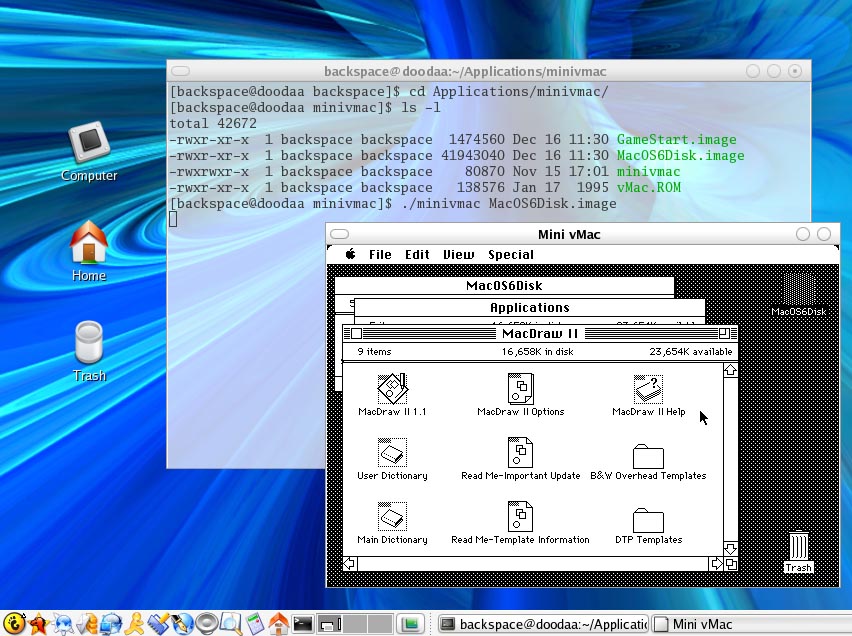
Task: Click the Home folder launcher in taskbar
Action: [x=279, y=623]
